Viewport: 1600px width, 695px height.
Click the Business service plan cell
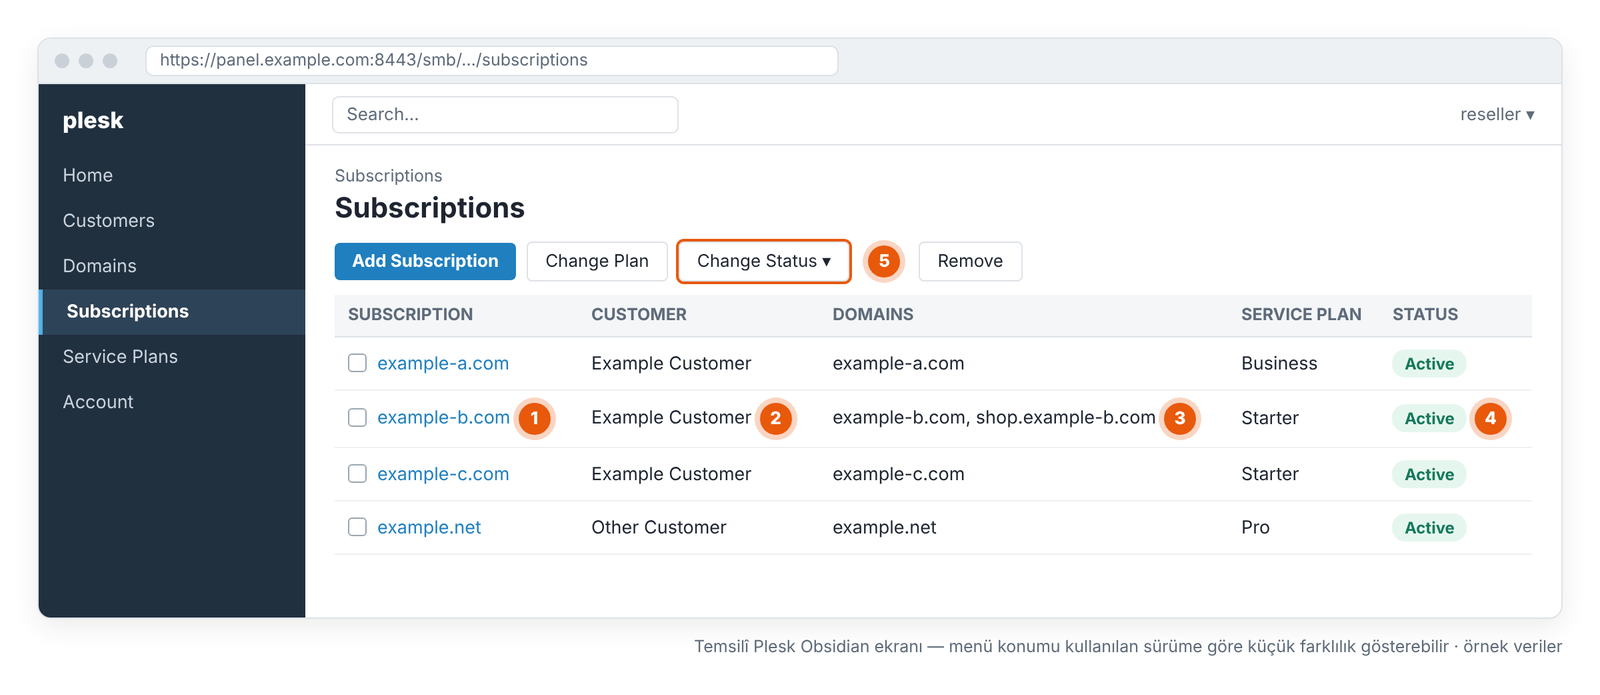click(1279, 363)
